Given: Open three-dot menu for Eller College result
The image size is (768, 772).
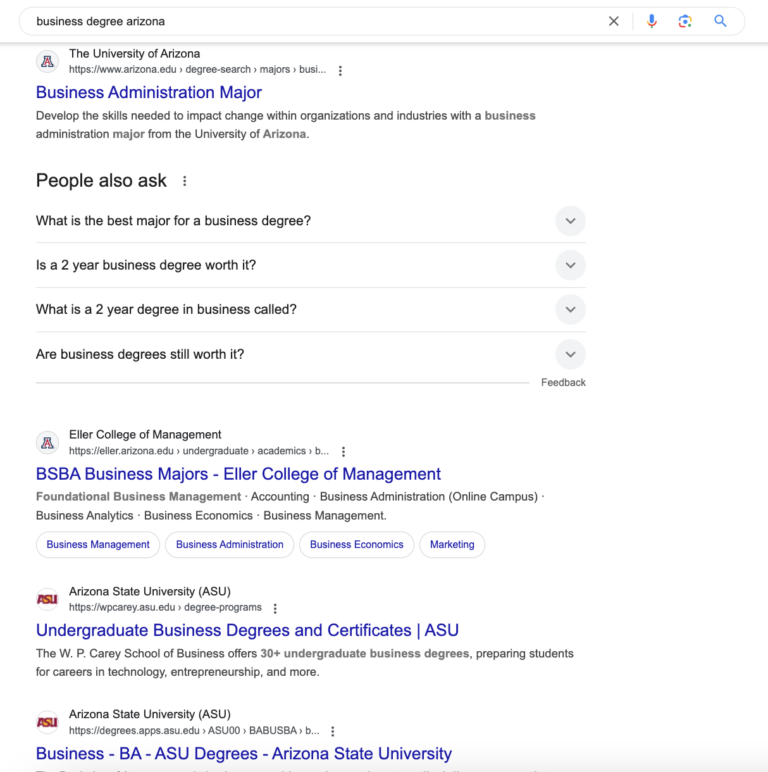Looking at the screenshot, I should [344, 451].
